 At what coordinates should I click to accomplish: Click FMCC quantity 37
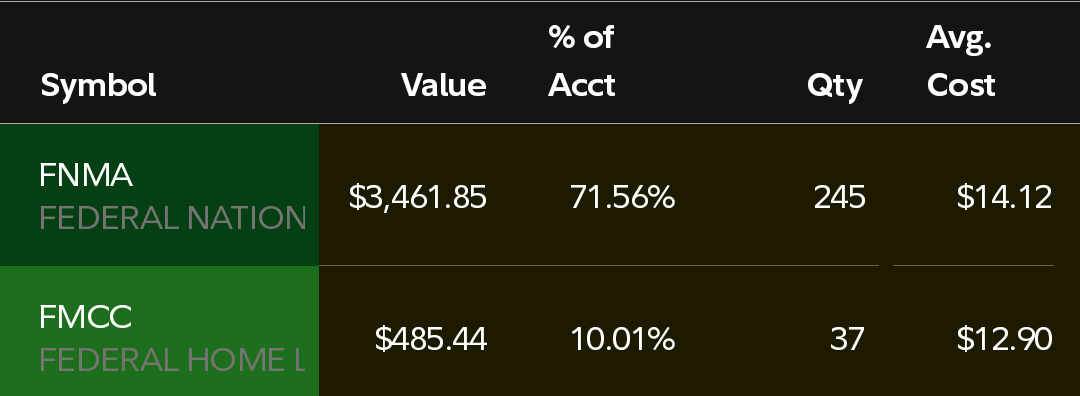click(847, 340)
